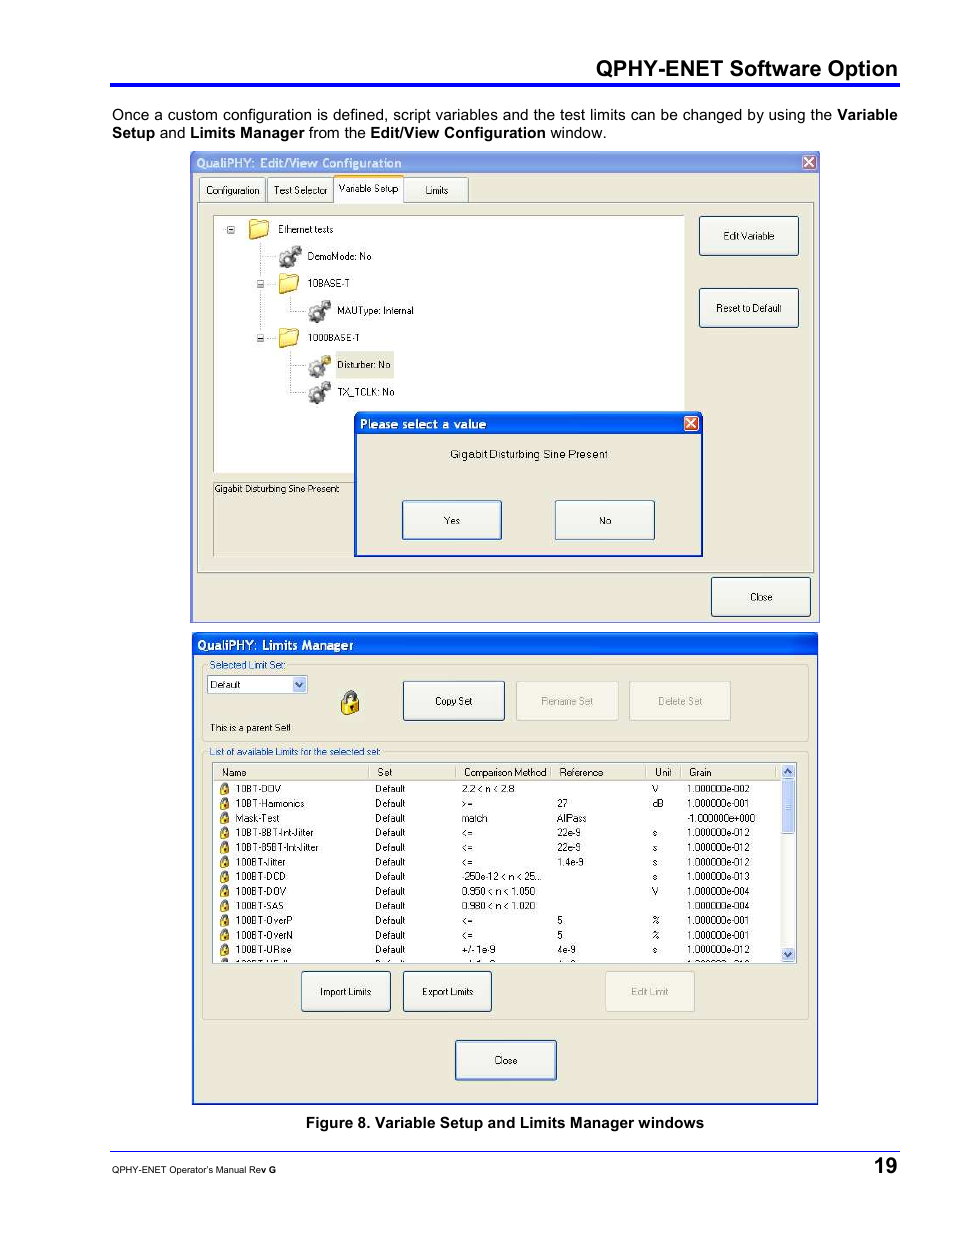Click lock icon of 100BT-URise row

(x=225, y=950)
